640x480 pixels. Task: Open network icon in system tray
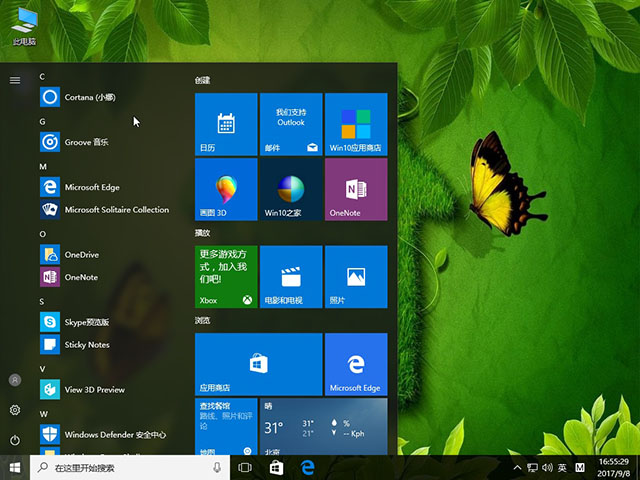tap(532, 468)
